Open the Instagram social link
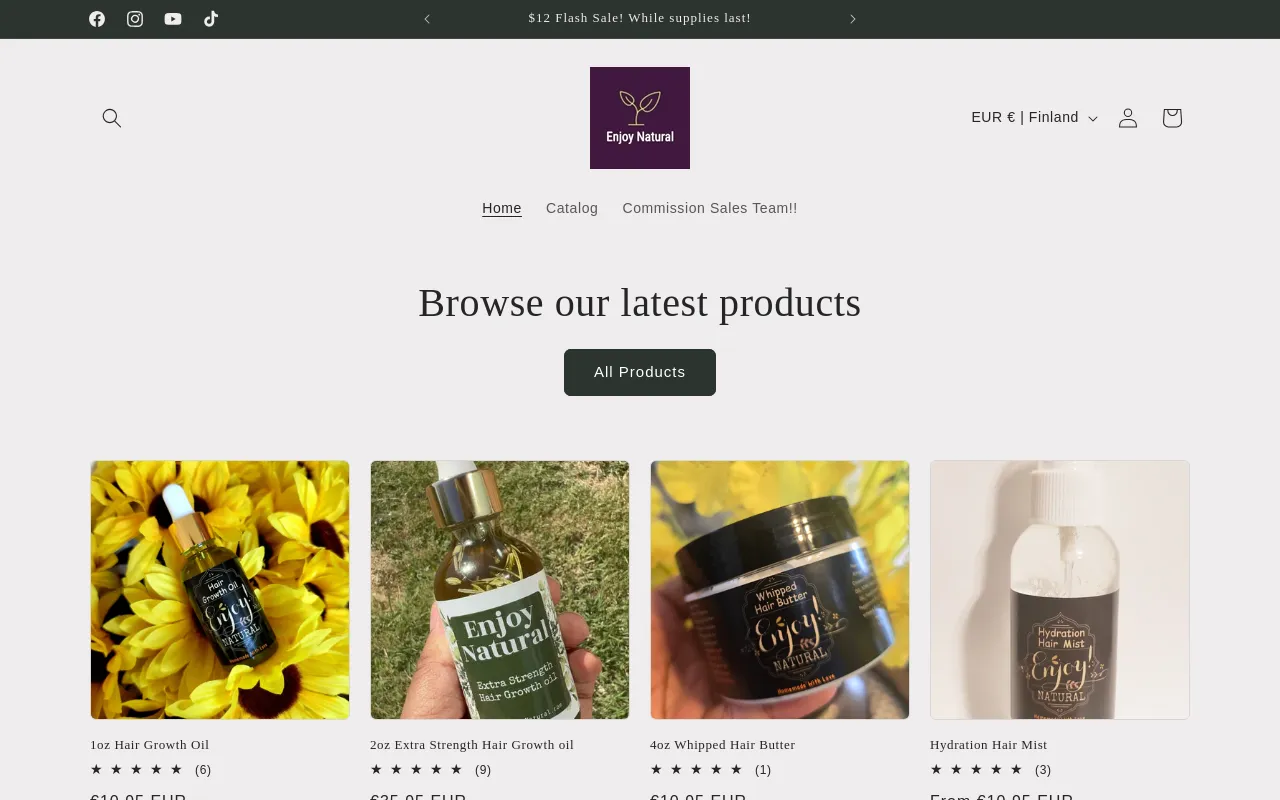This screenshot has height=800, width=1280. [x=135, y=19]
